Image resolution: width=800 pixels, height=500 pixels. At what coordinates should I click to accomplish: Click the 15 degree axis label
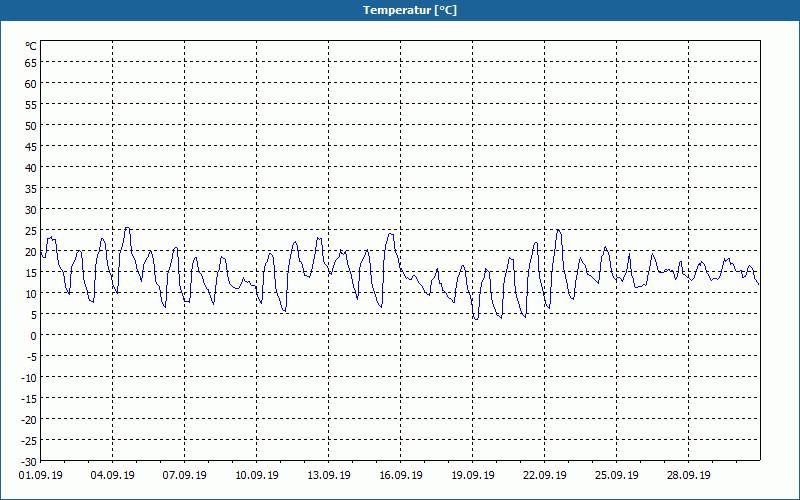(31, 272)
